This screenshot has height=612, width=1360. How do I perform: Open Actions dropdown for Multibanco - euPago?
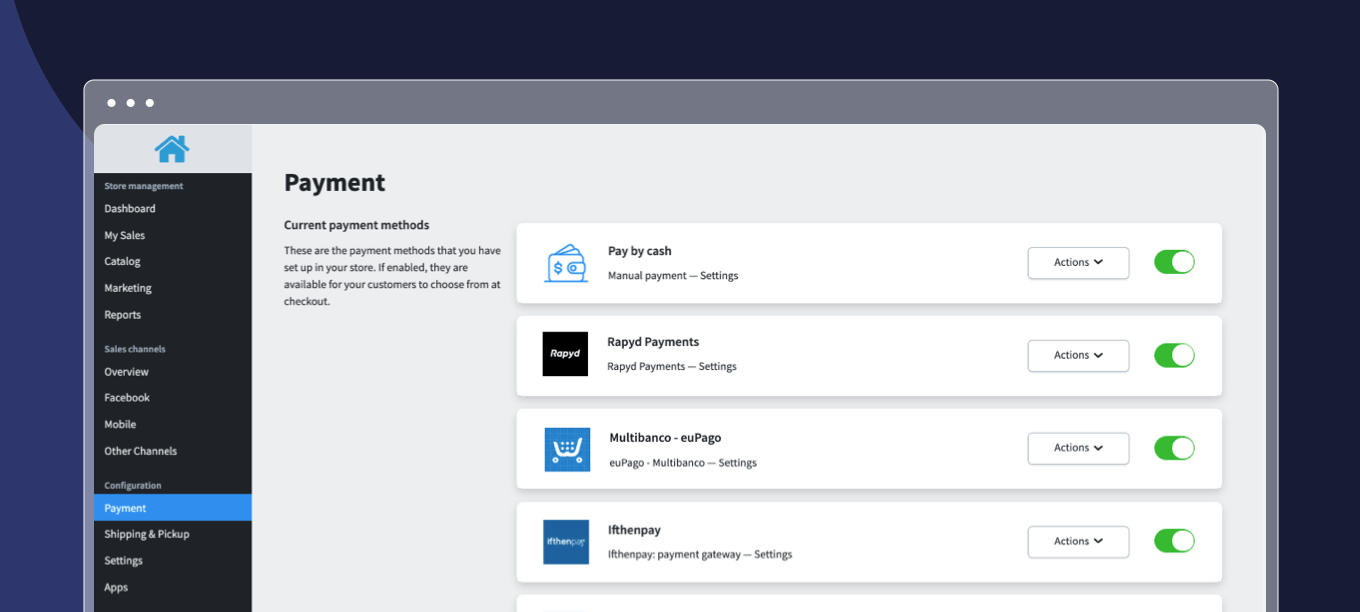click(1078, 448)
